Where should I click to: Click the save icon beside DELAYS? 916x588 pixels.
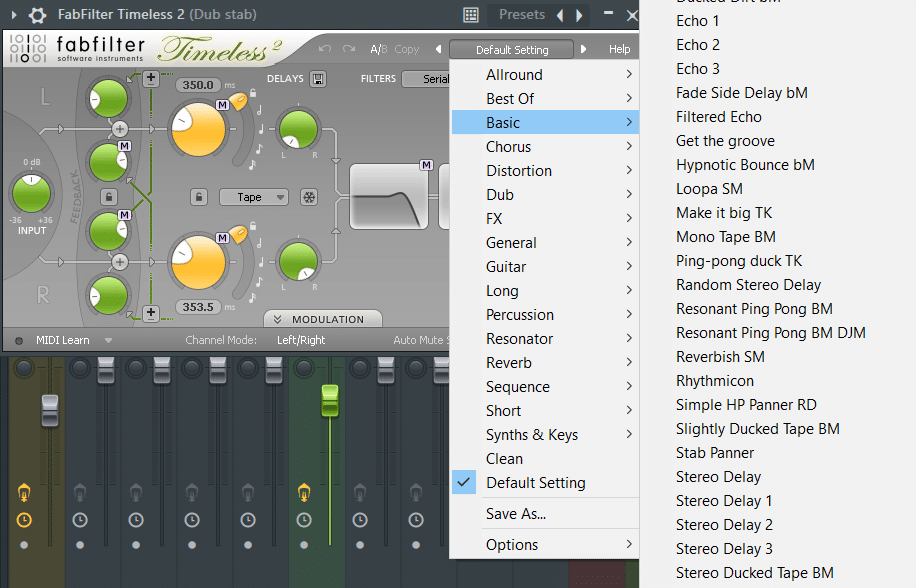click(x=318, y=79)
